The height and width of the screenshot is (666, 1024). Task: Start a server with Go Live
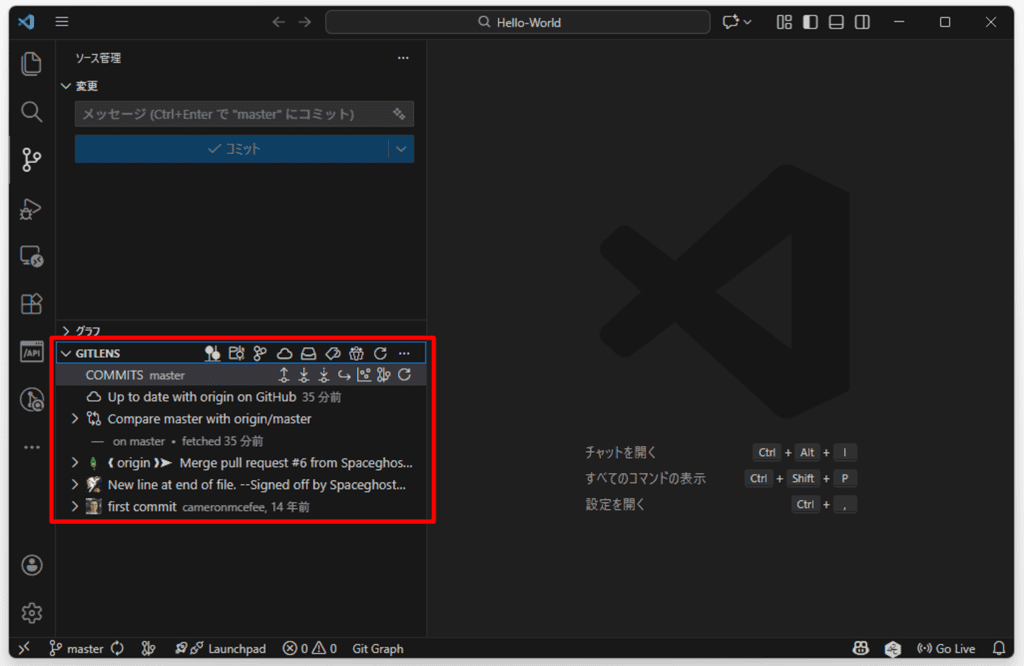[944, 648]
